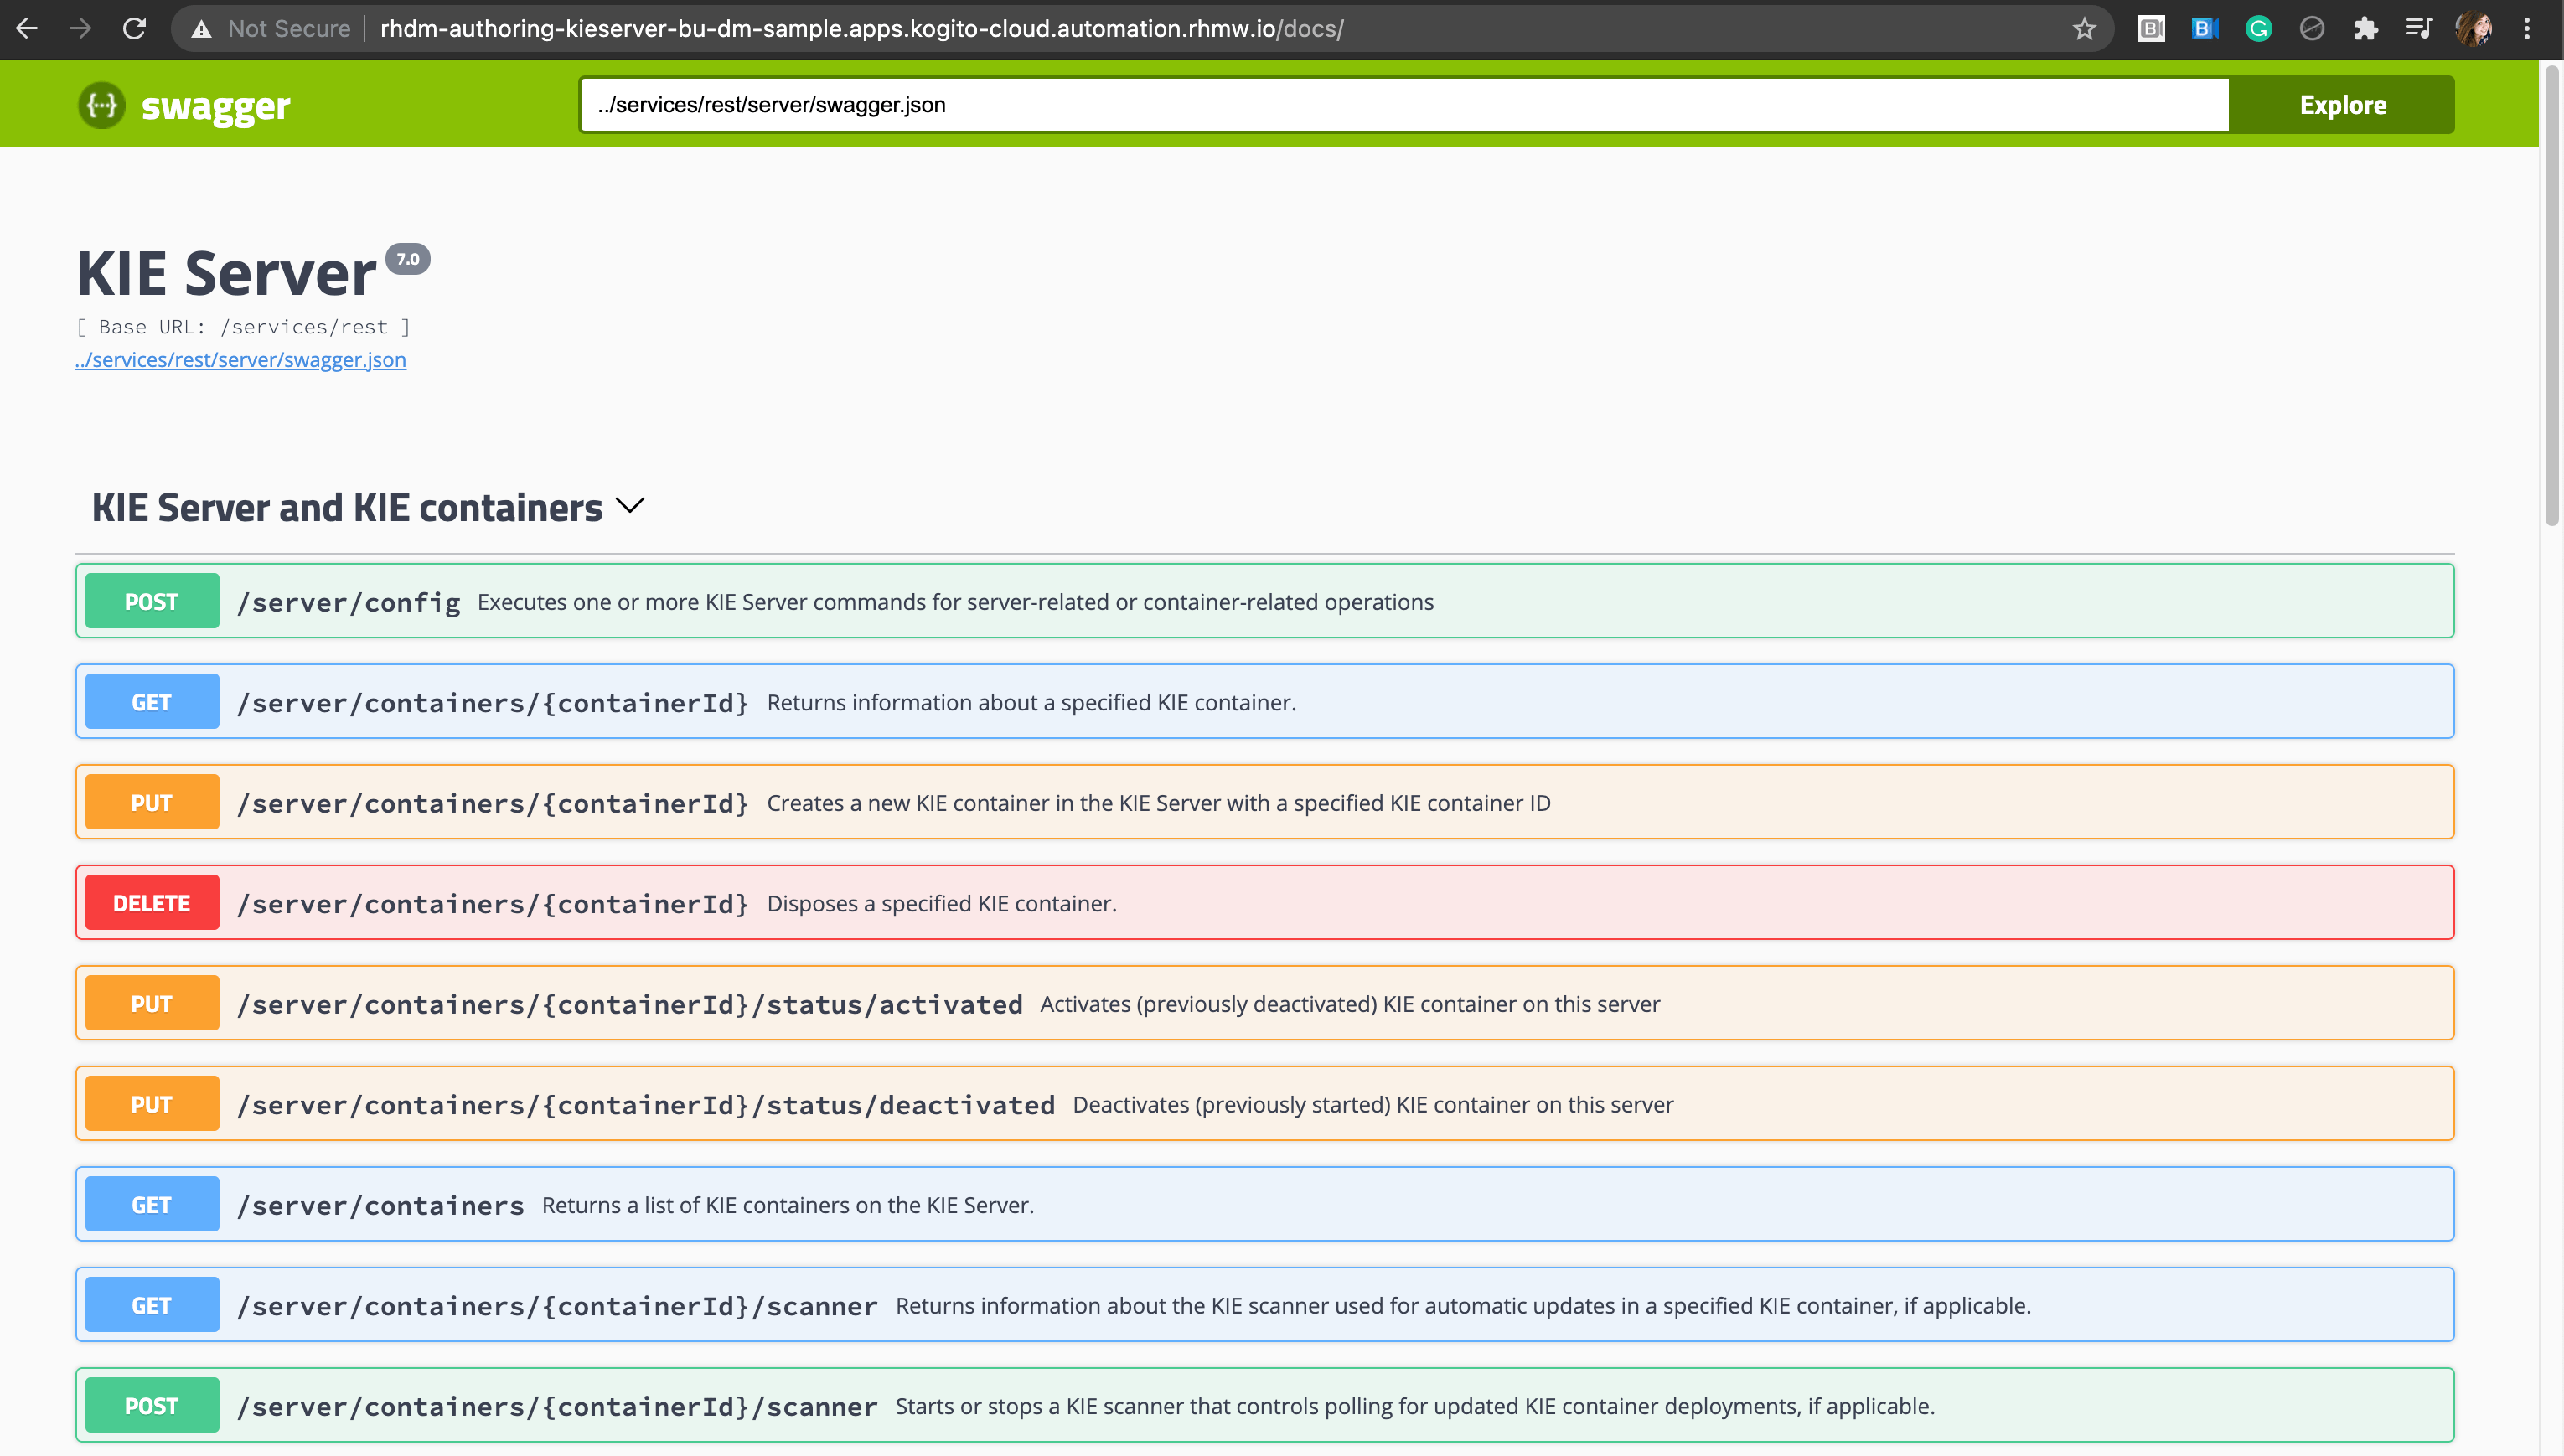Screen dimensions: 2564x1456
Task: Click the Not Secure warning triangle icon
Action: [202, 28]
